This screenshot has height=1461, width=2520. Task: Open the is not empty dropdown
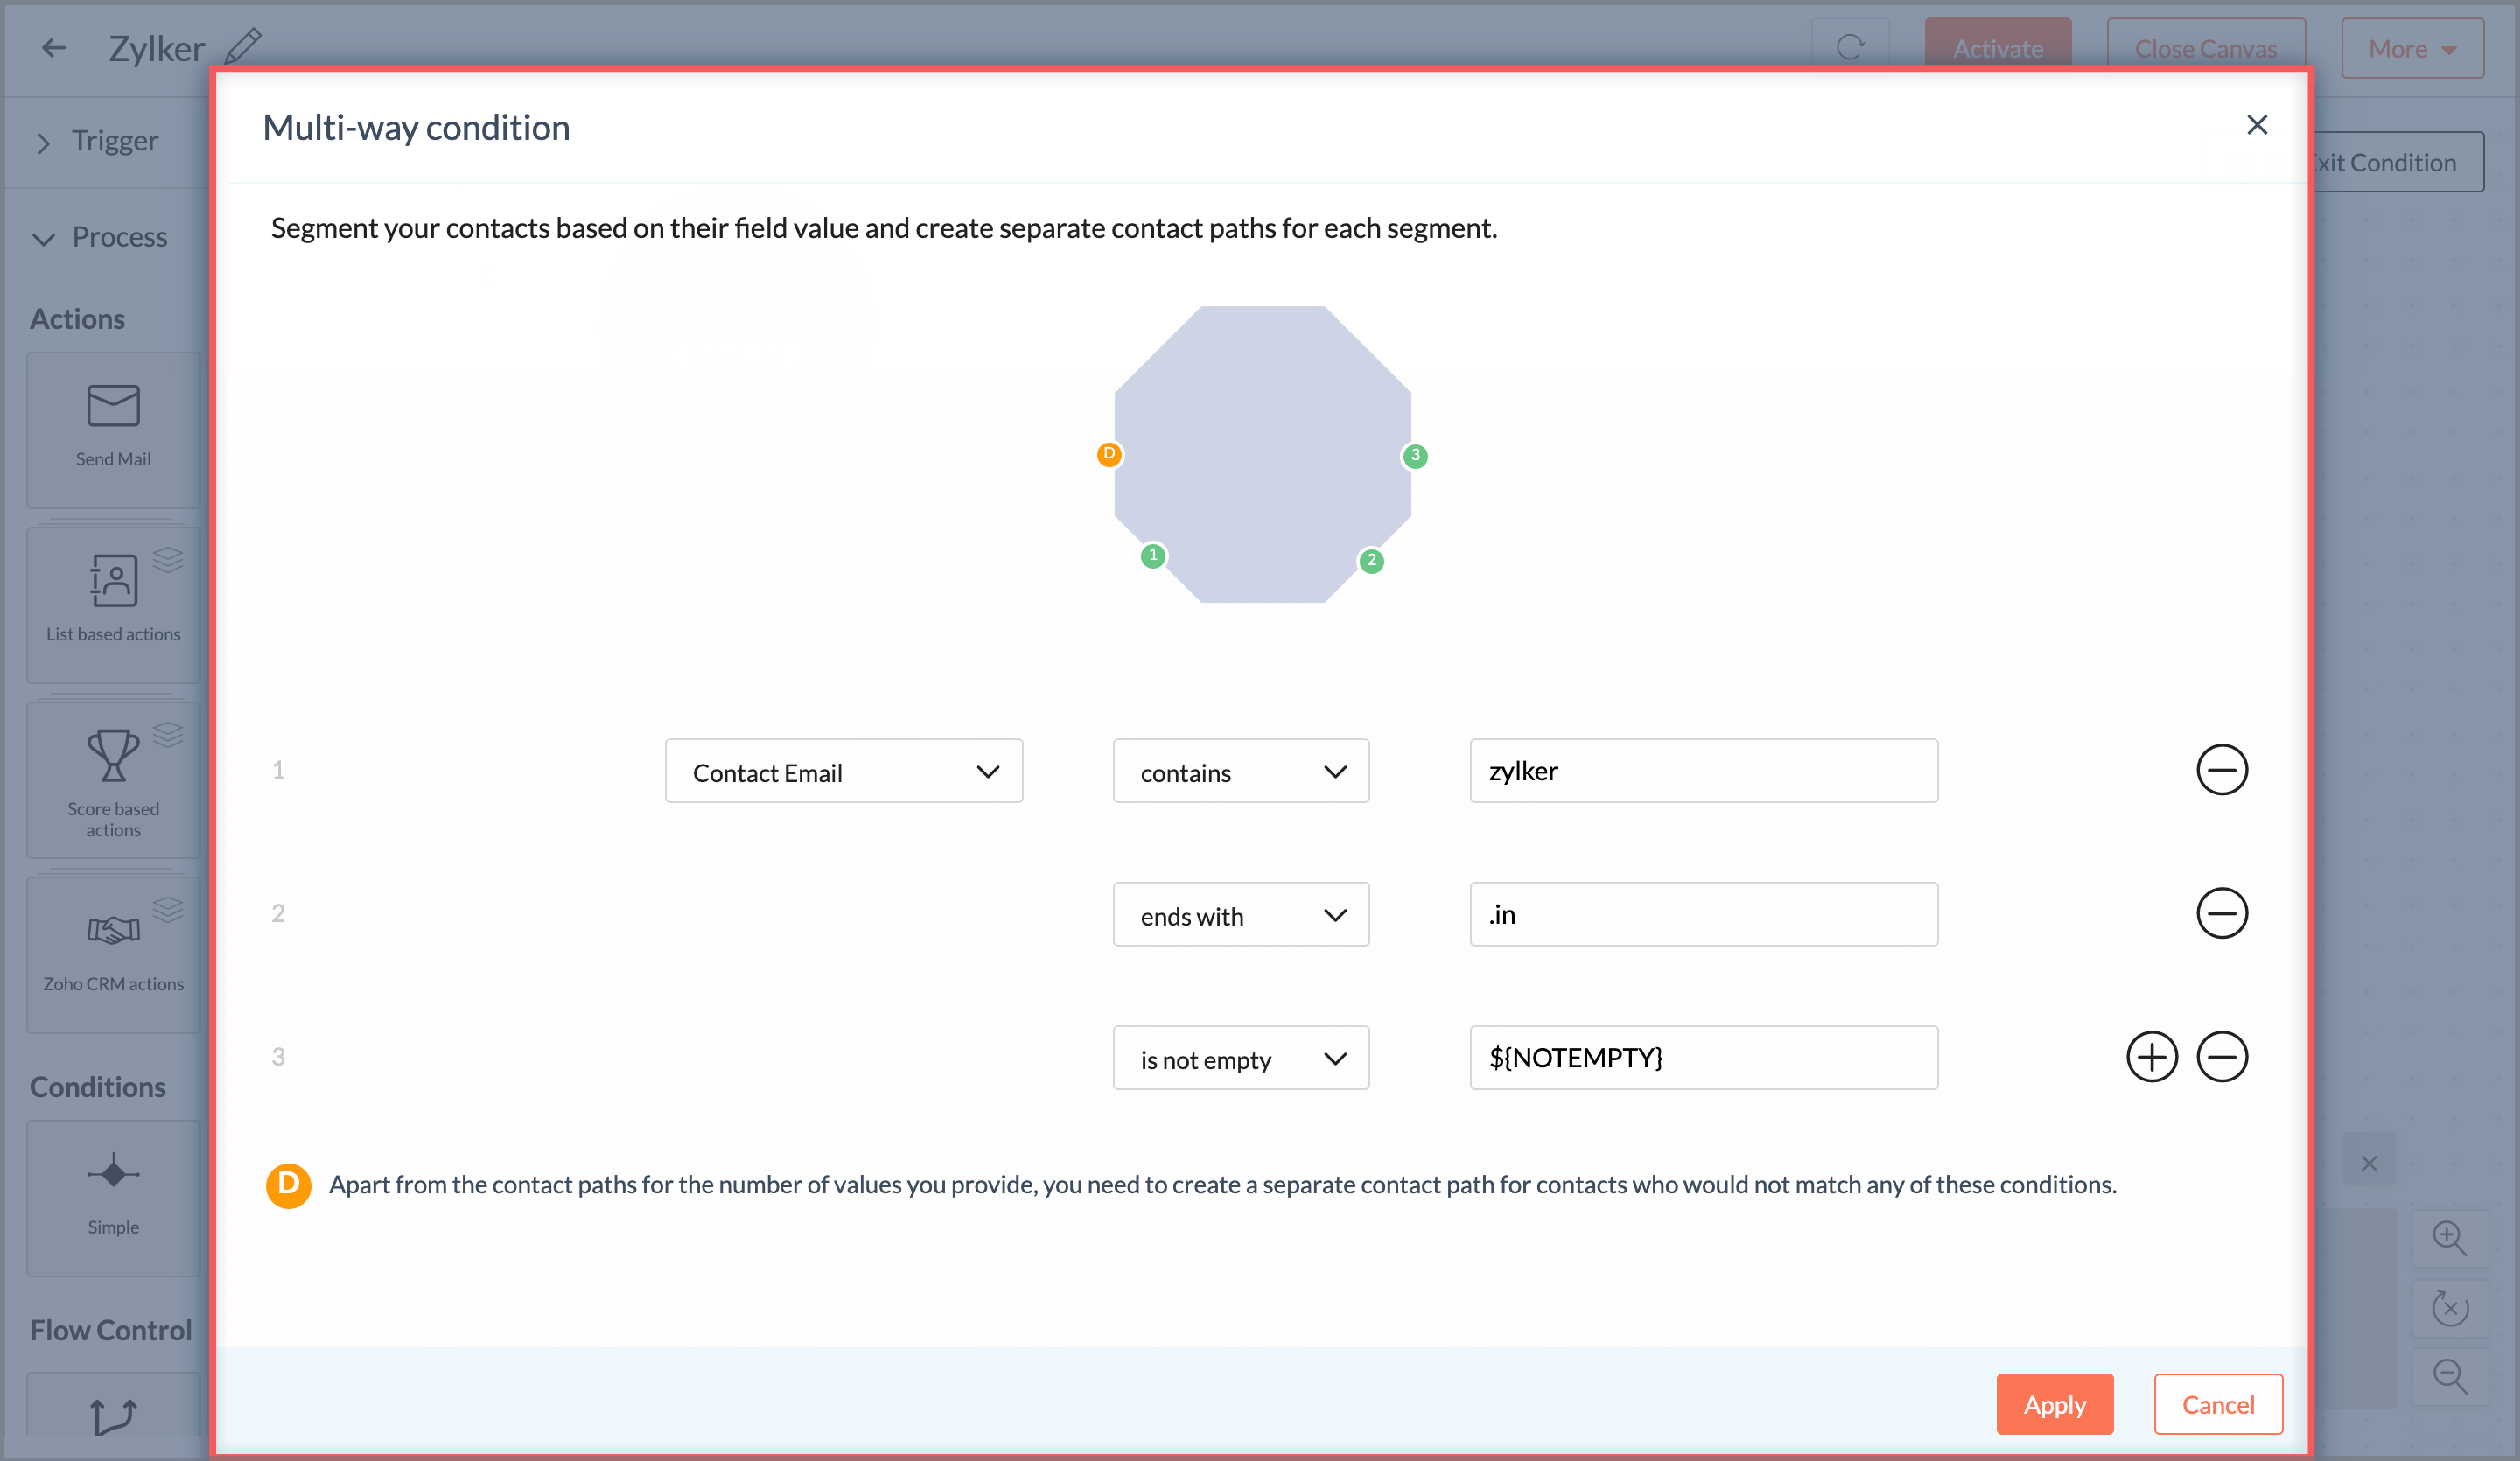(1240, 1057)
